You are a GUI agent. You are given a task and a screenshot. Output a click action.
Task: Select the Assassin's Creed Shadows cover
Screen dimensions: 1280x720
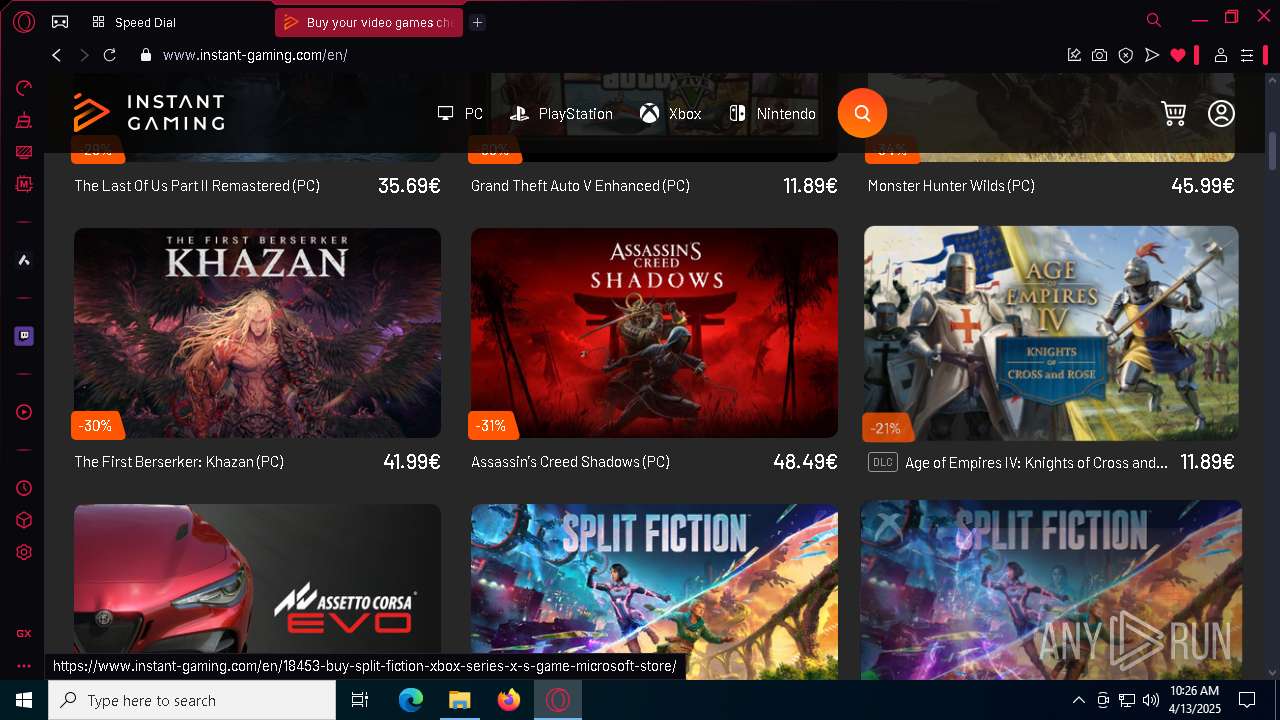[x=654, y=333]
